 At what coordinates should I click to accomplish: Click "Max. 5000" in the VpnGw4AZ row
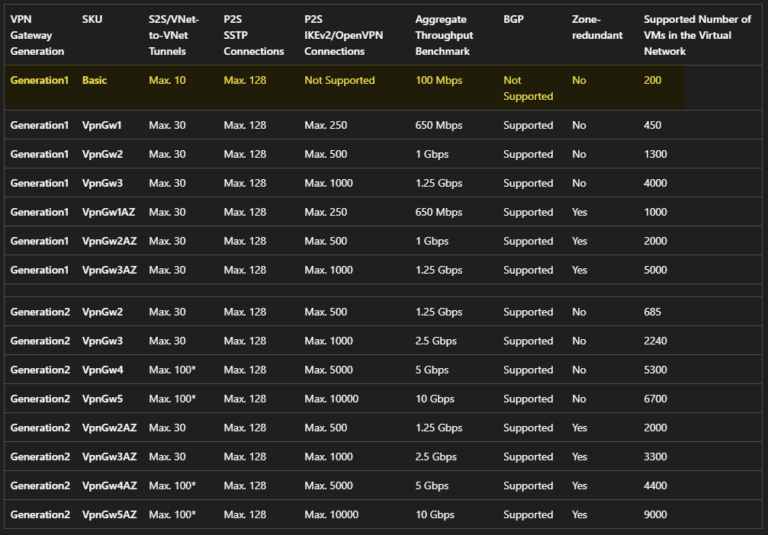click(329, 486)
